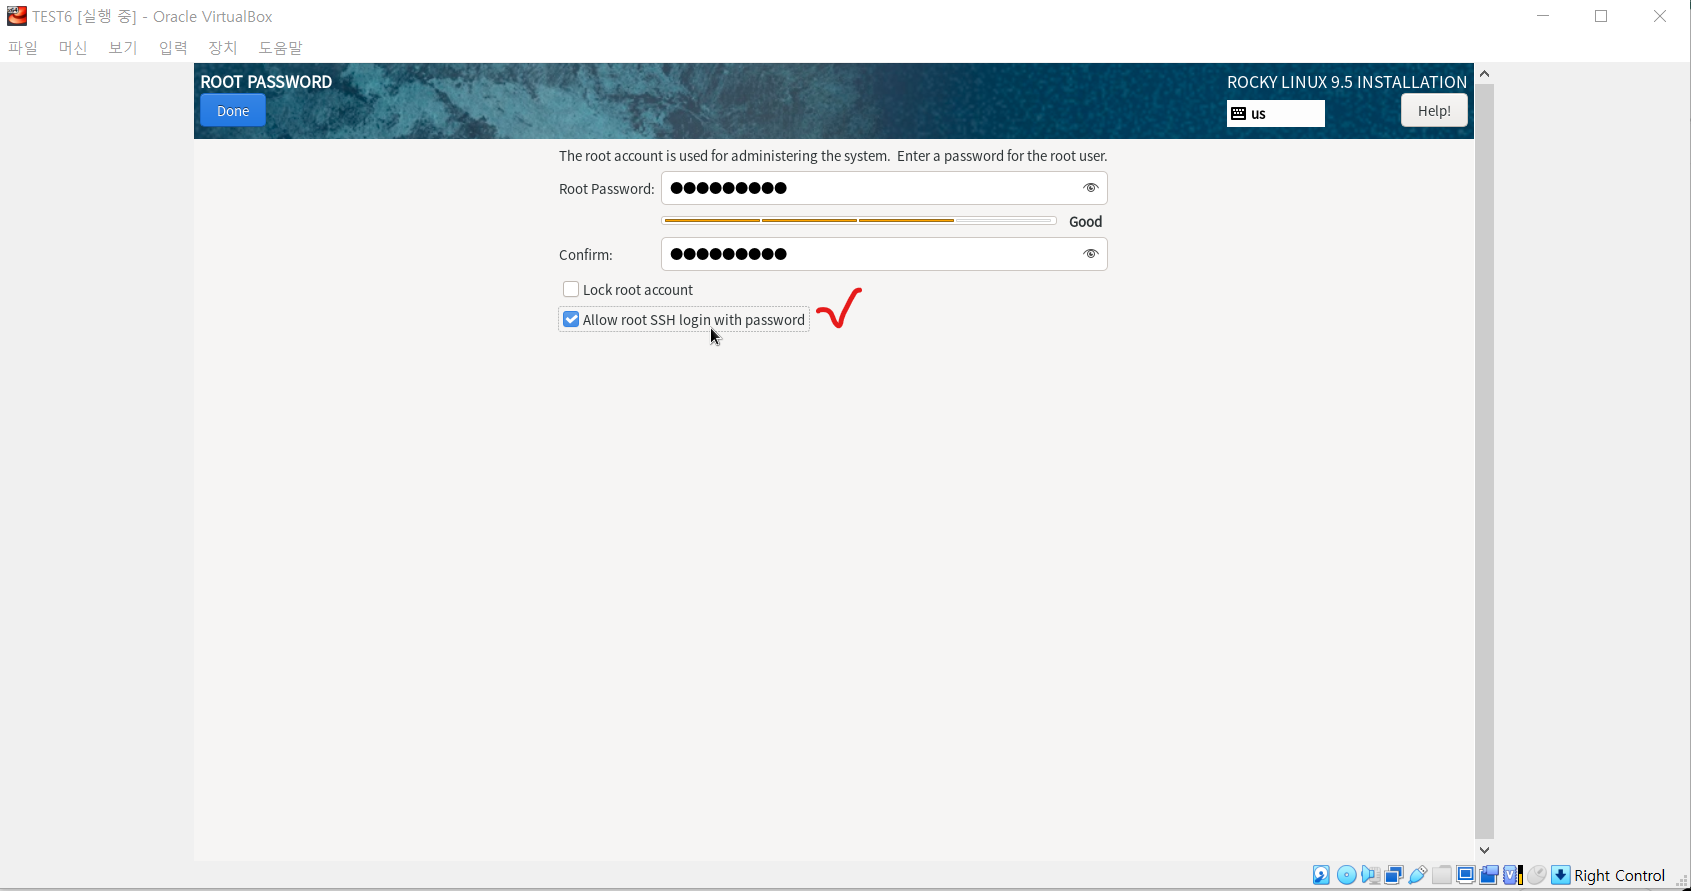
Task: Click the VirtualBox app icon in title bar
Action: pos(16,16)
